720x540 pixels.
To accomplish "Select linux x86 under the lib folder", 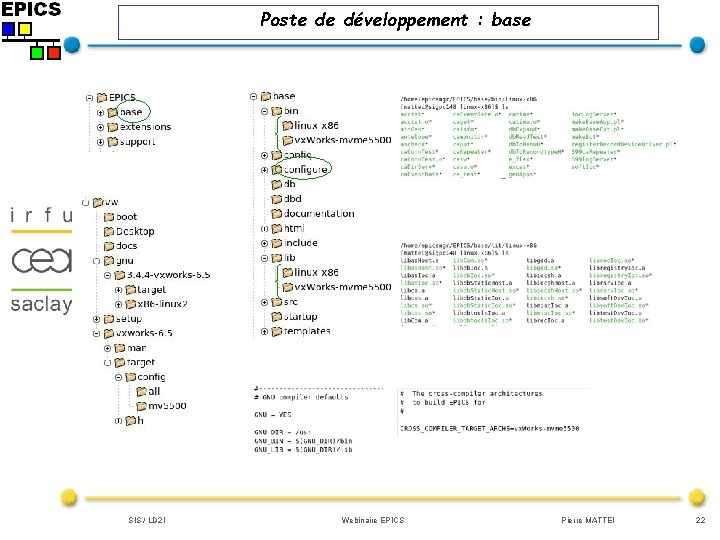I will [316, 272].
